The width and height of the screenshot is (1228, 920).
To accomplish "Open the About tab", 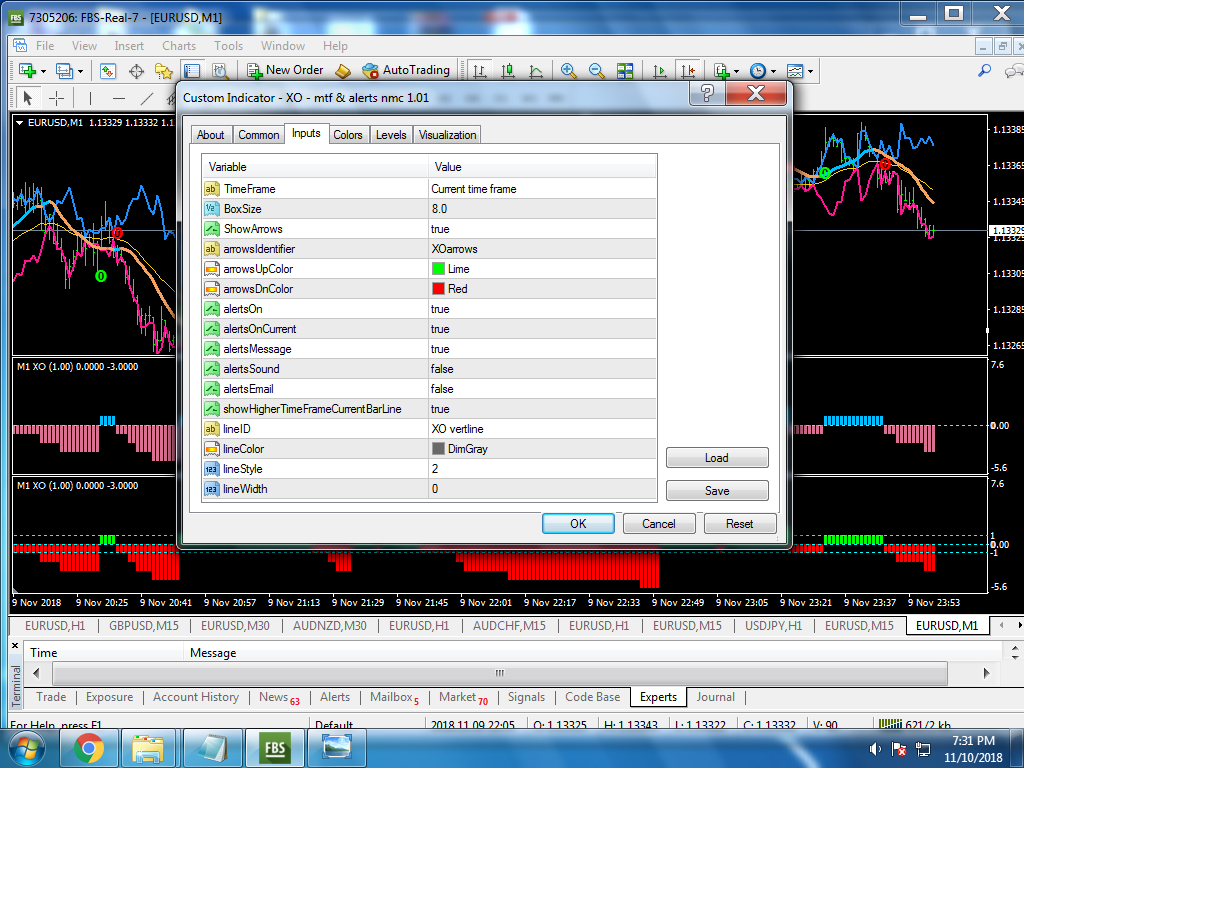I will coord(211,135).
